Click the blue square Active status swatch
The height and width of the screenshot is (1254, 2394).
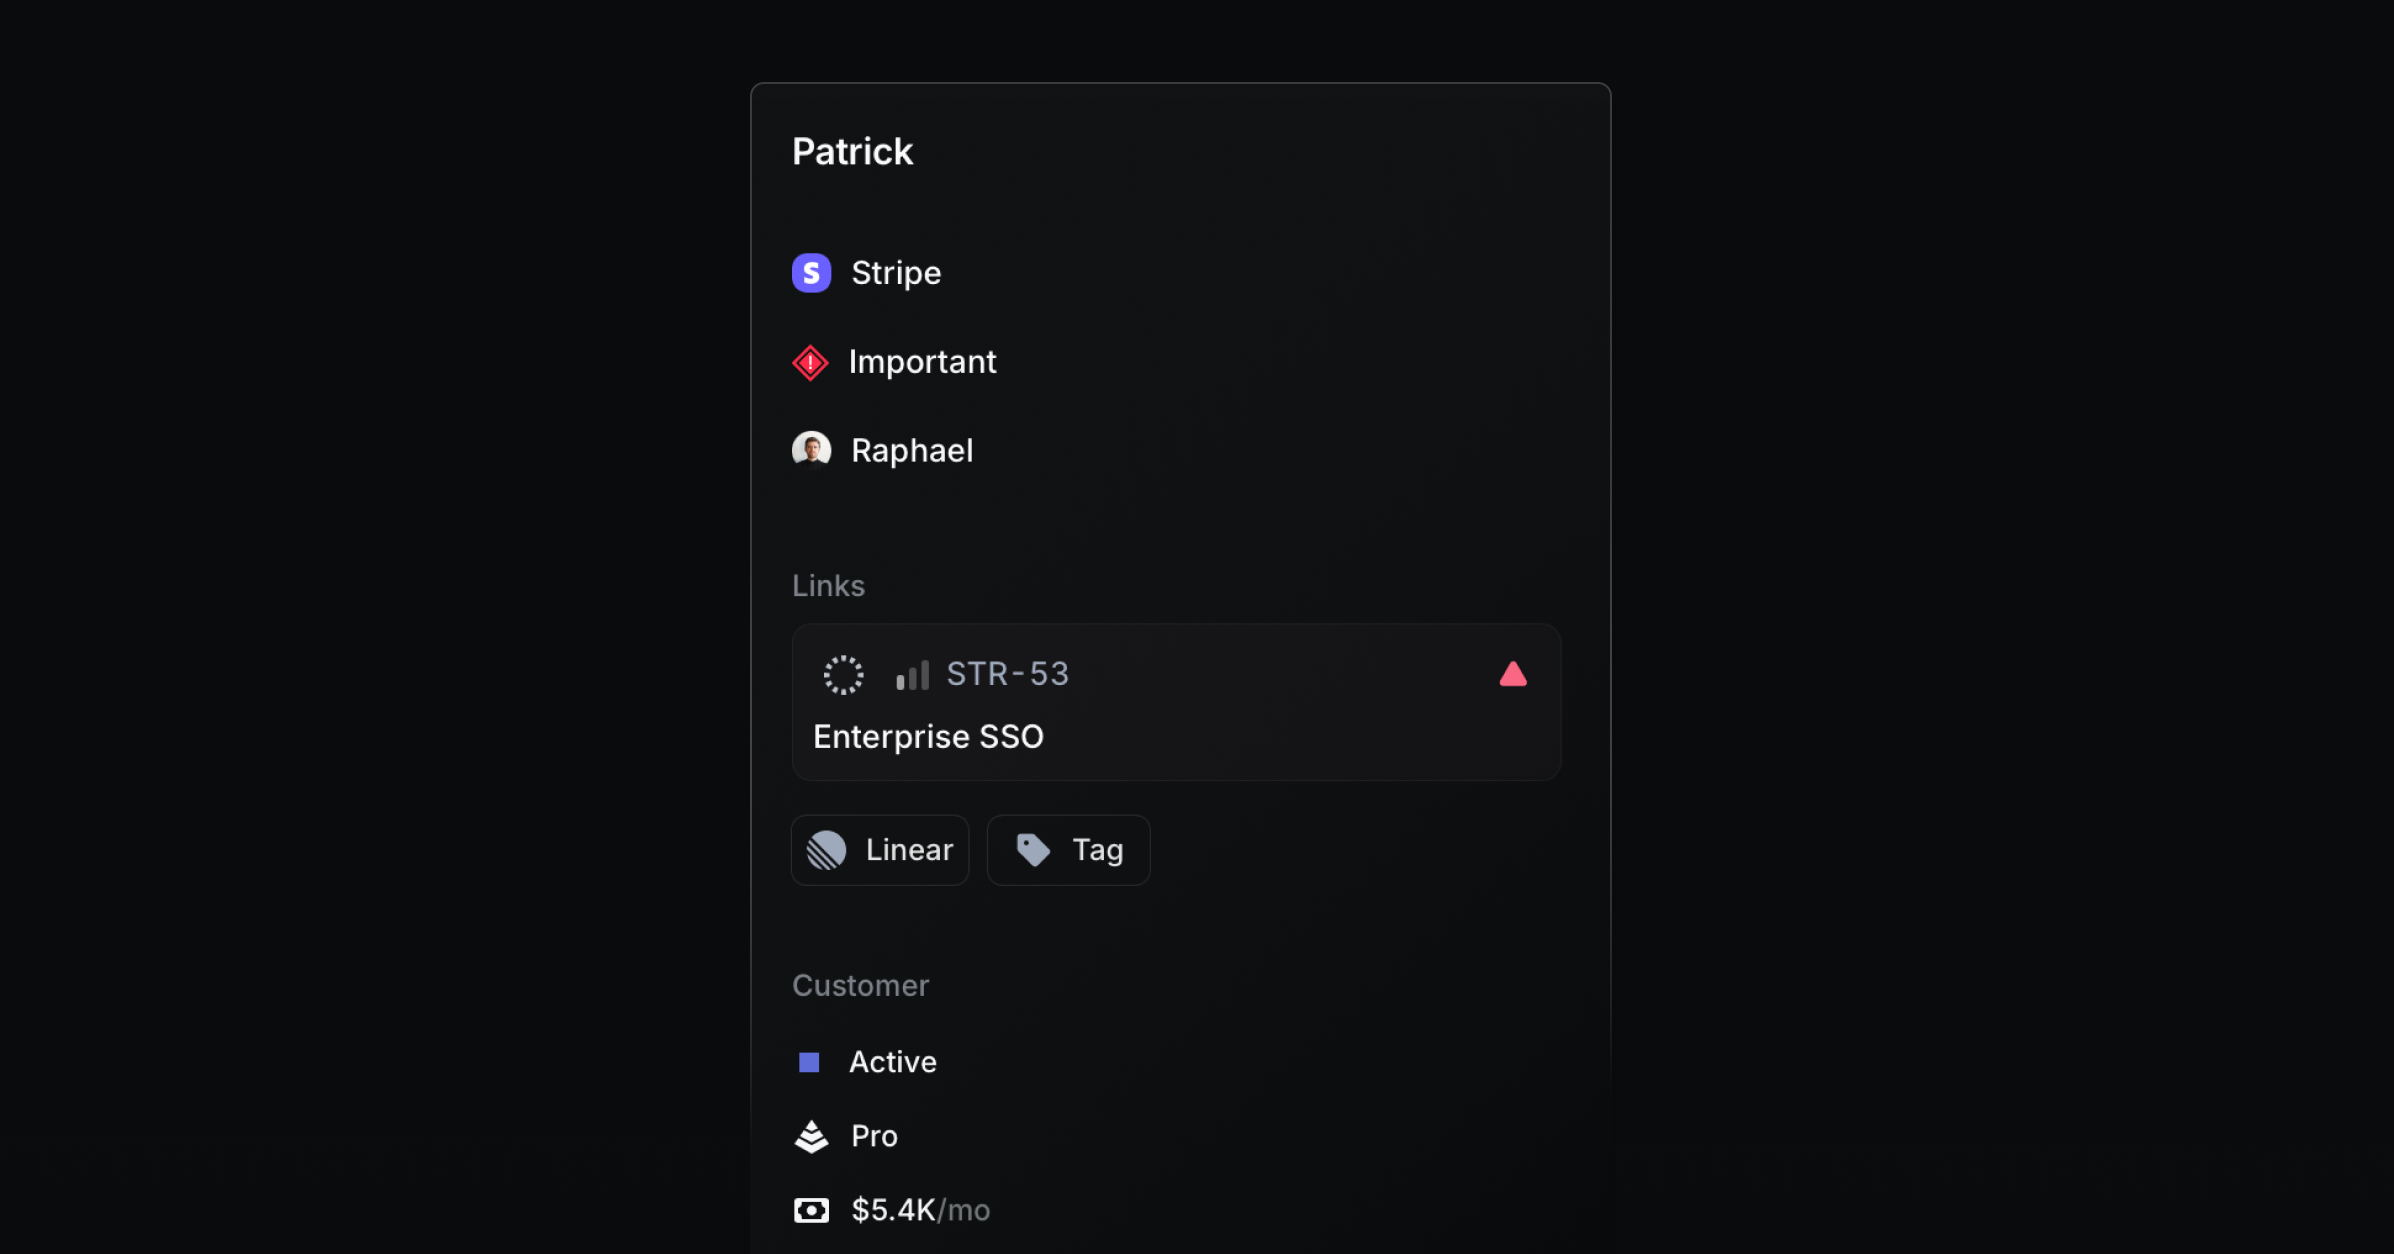coord(809,1062)
